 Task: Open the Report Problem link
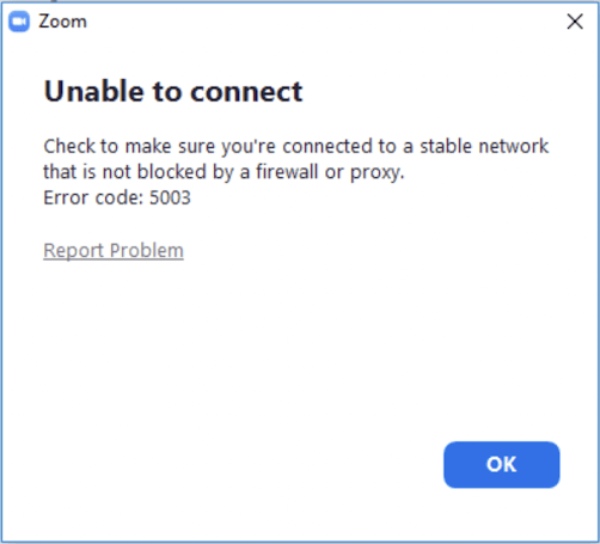(113, 250)
